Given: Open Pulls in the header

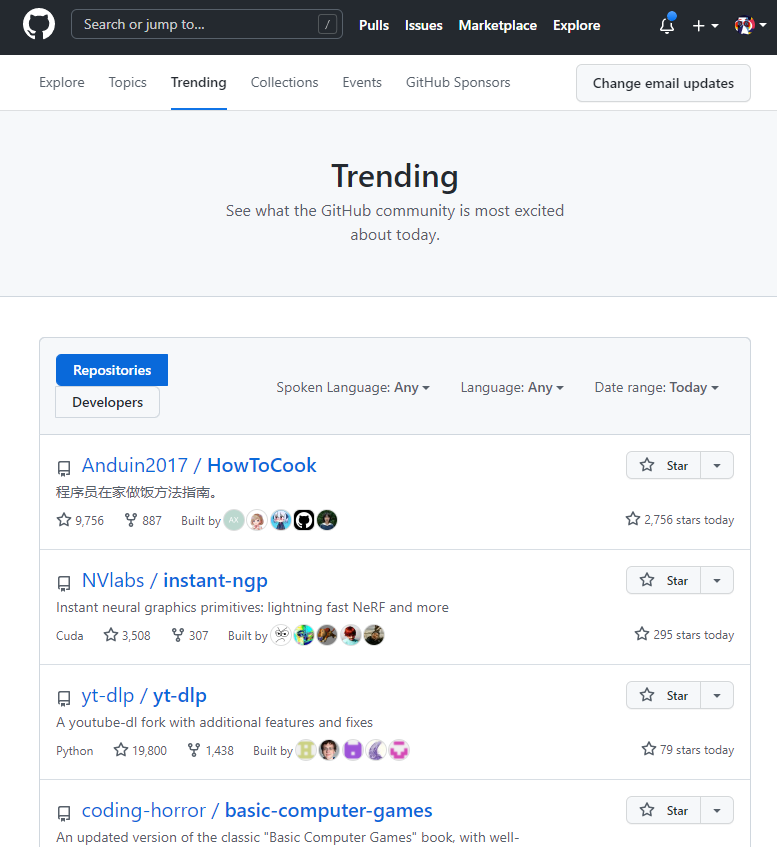Looking at the screenshot, I should [x=374, y=25].
